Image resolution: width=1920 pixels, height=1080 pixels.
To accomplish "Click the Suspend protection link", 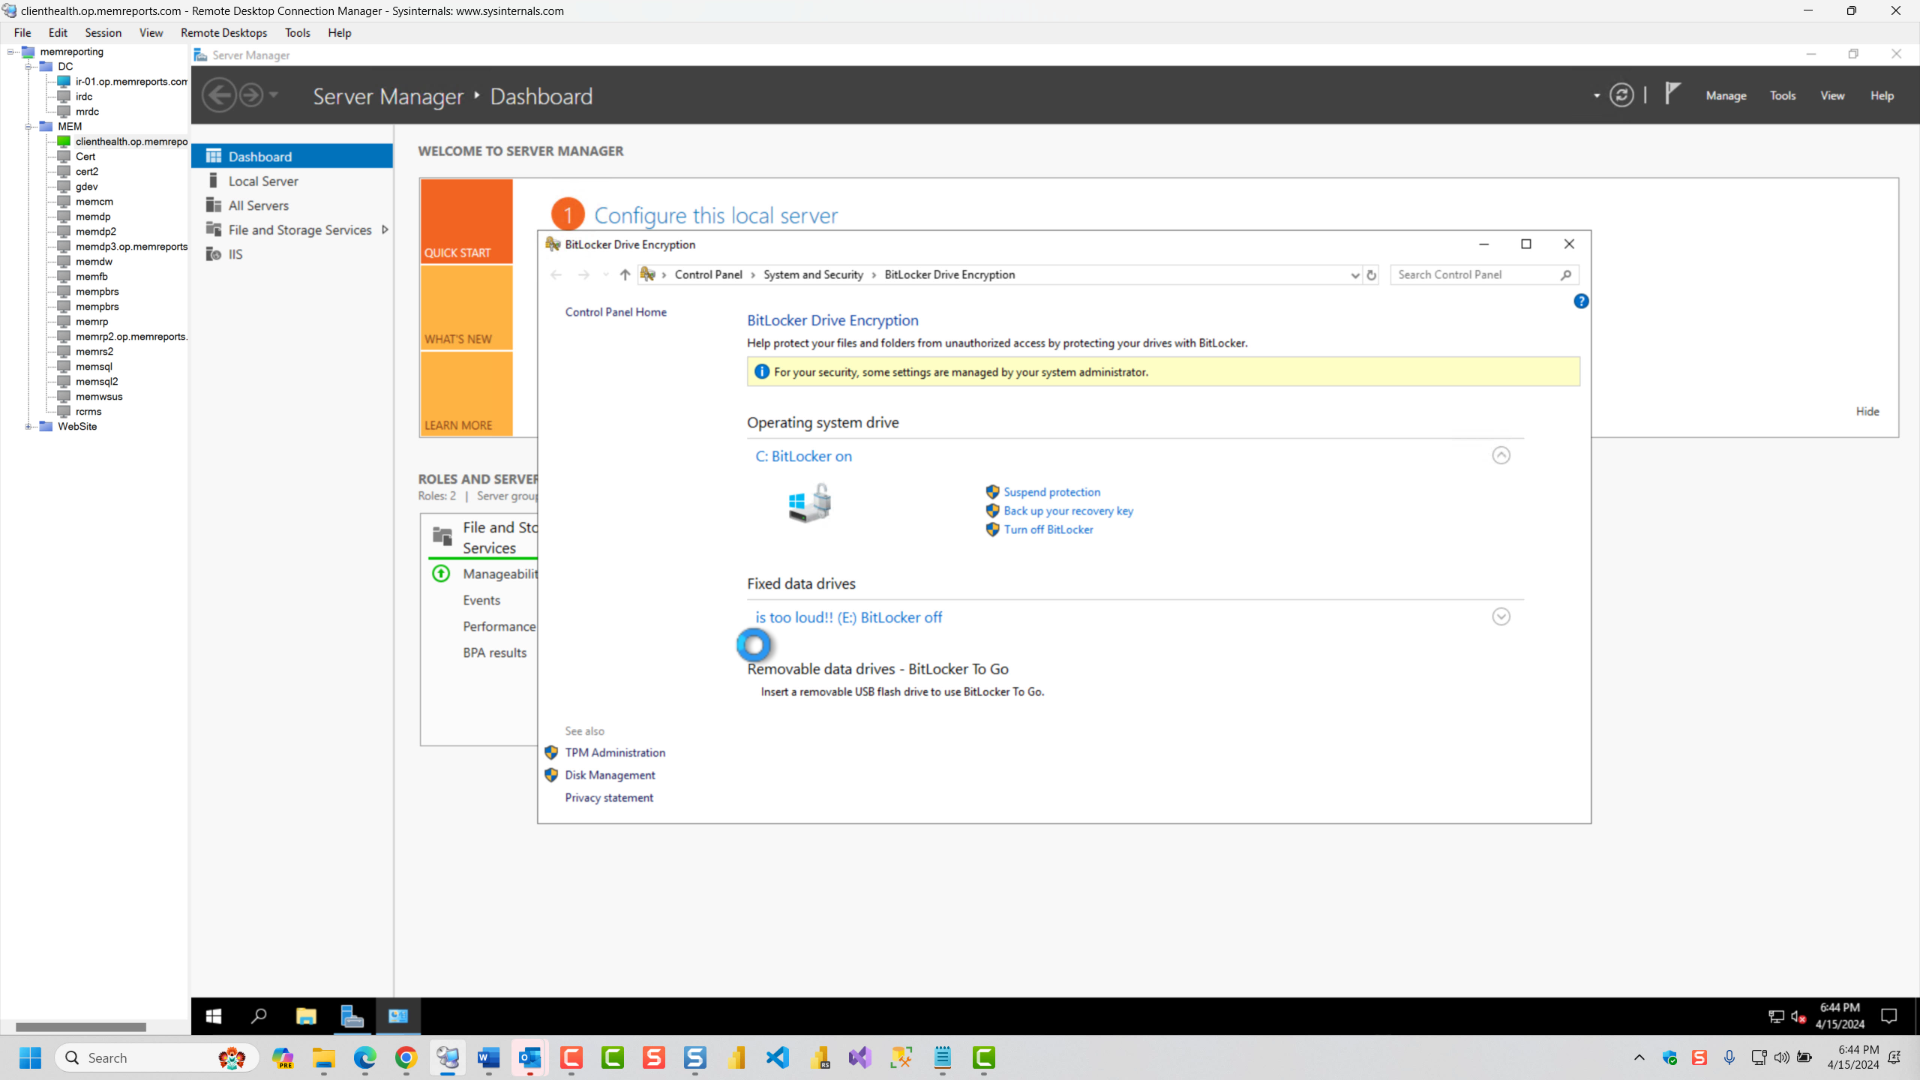I will click(x=1051, y=492).
